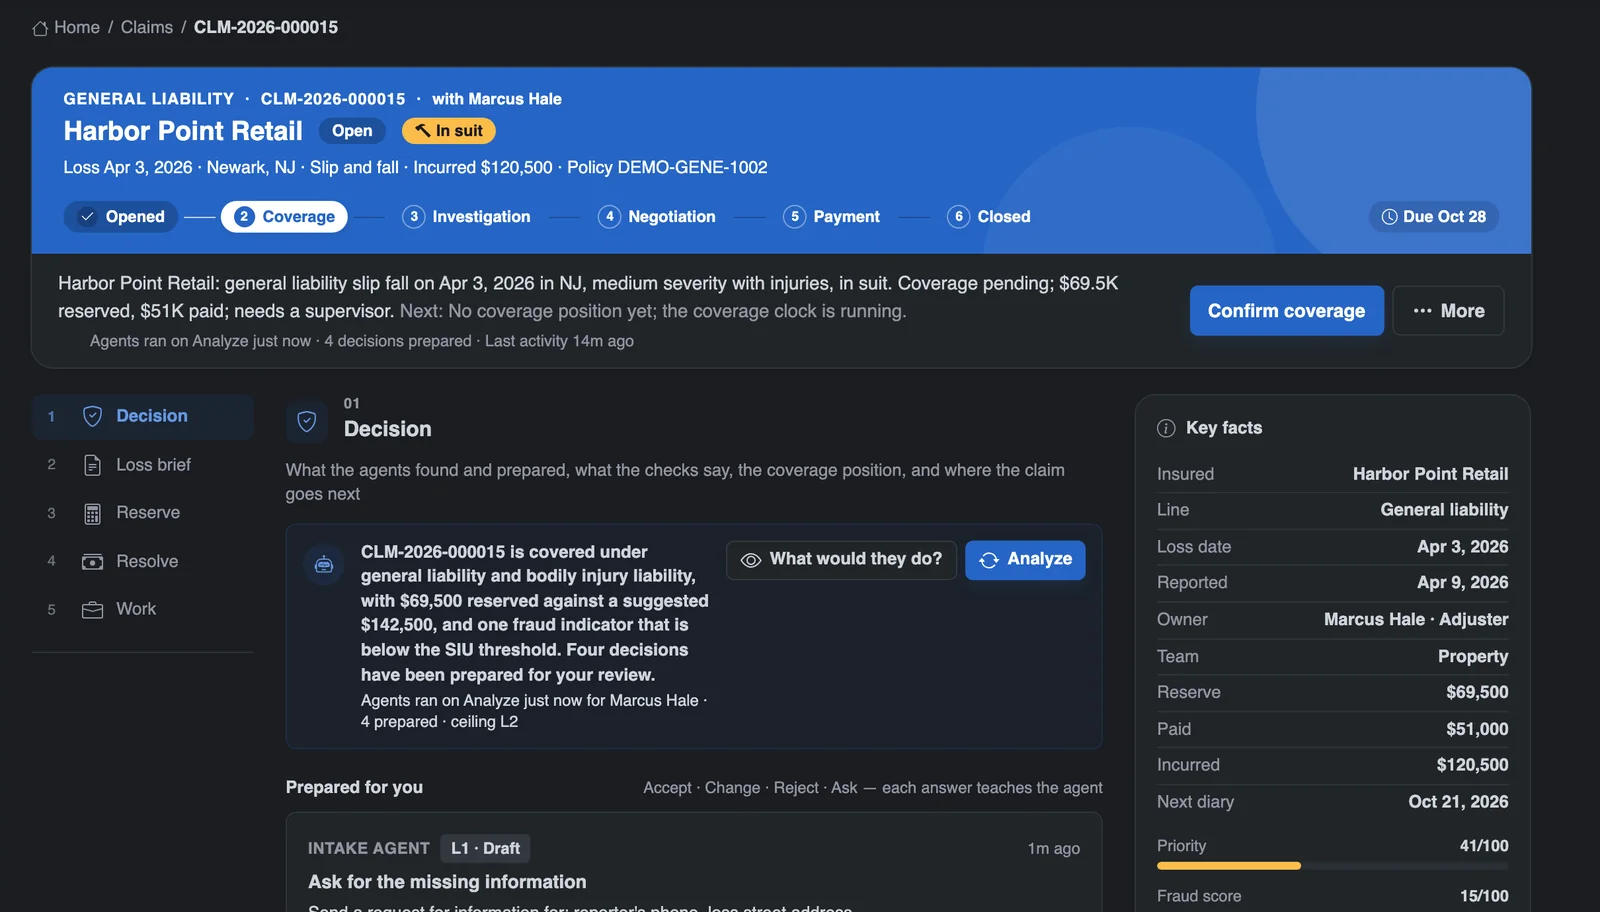Image resolution: width=1600 pixels, height=912 pixels.
Task: Click the Marcus Hale · Adjuster owner value
Action: click(1416, 620)
